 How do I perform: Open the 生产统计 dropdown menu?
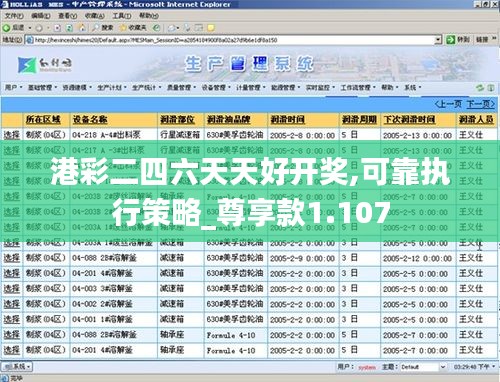pyautogui.click(x=146, y=88)
